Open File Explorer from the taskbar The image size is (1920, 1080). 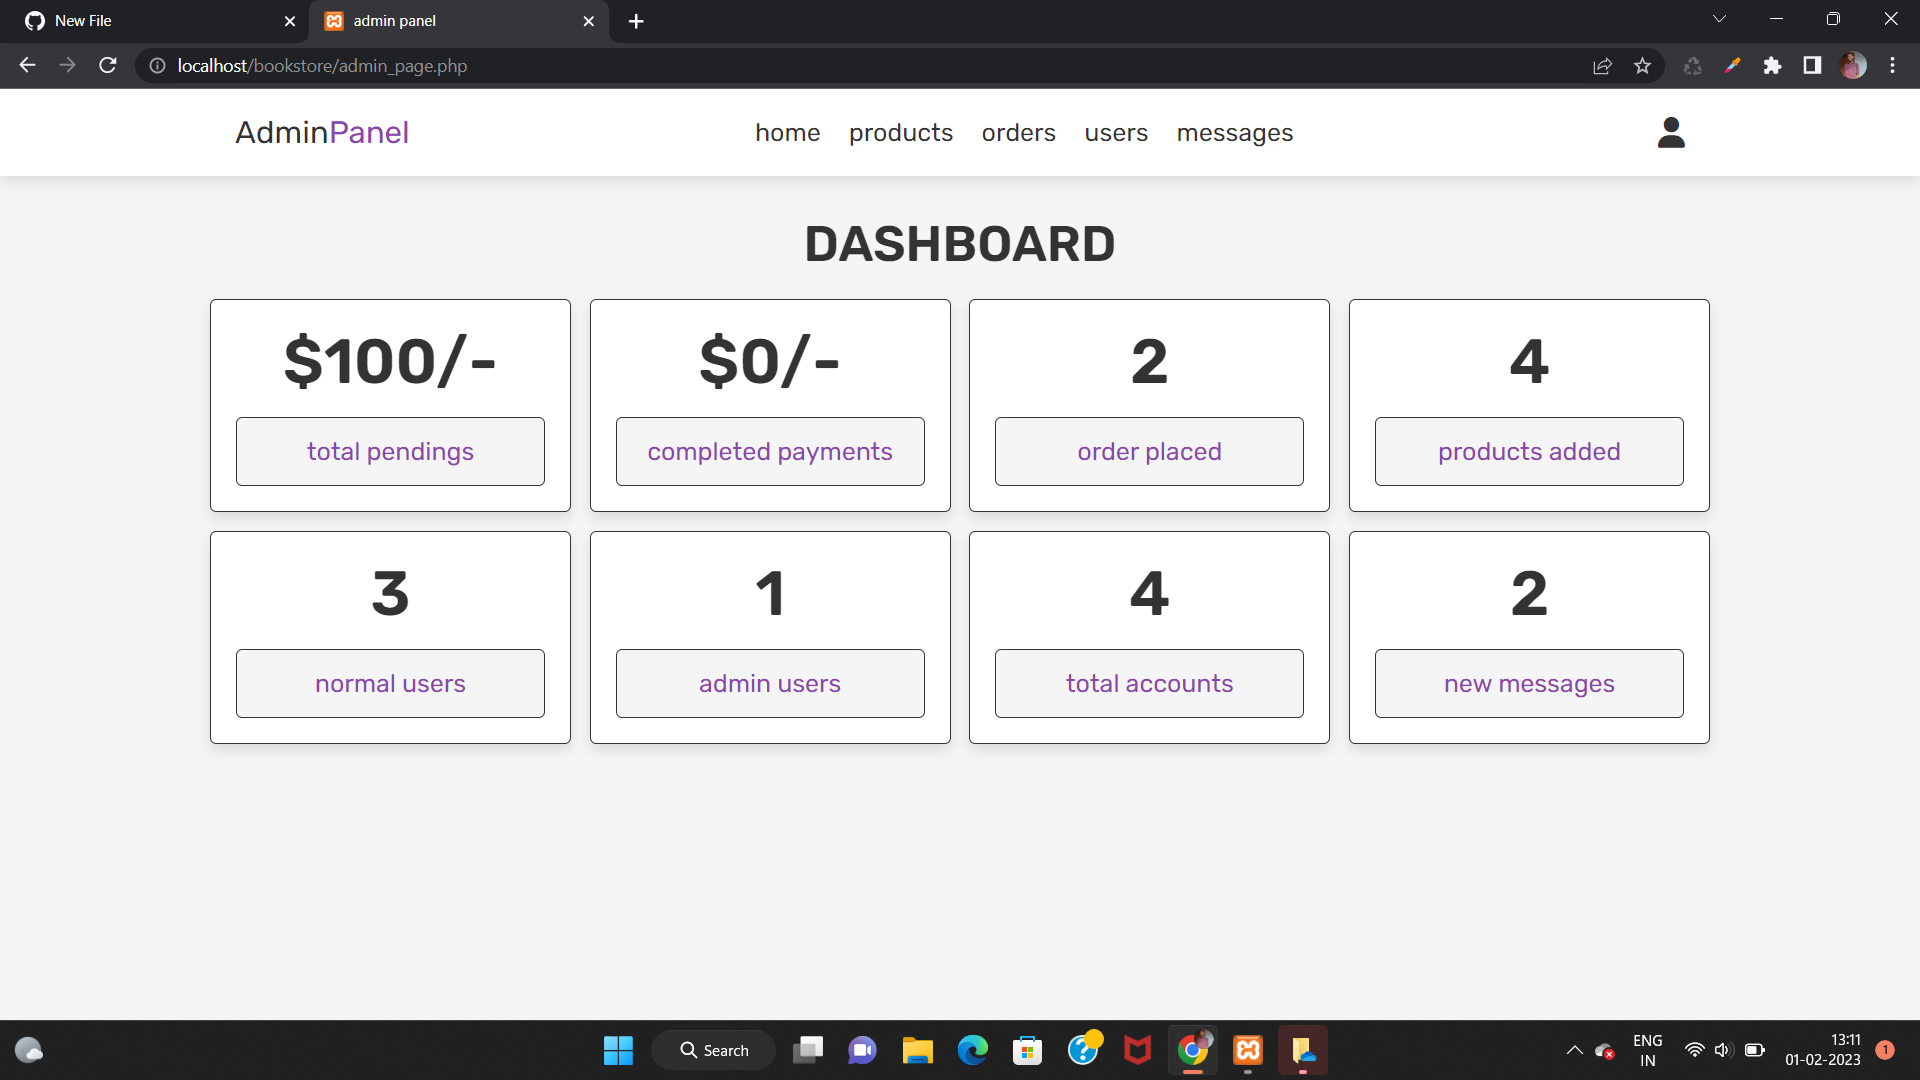tap(917, 1050)
